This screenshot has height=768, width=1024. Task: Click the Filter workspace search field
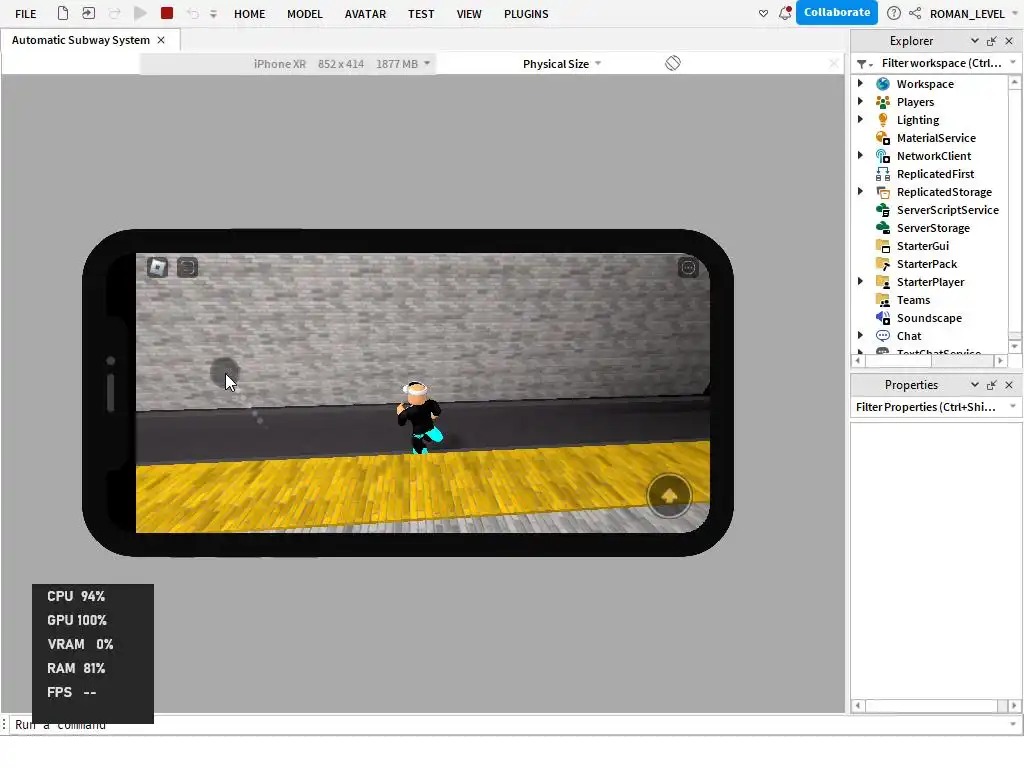(941, 63)
